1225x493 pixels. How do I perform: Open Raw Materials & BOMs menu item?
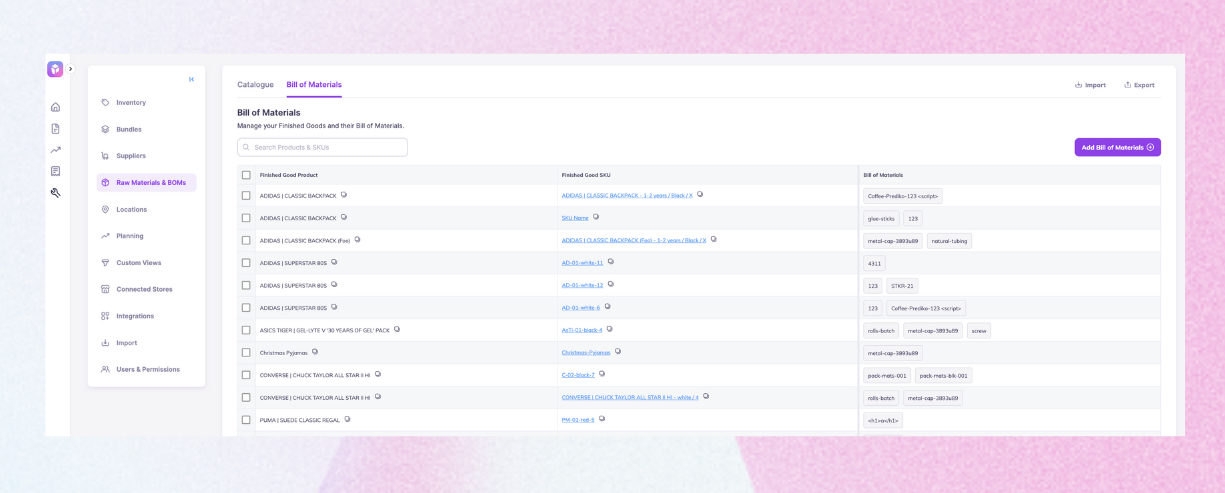[x=147, y=183]
